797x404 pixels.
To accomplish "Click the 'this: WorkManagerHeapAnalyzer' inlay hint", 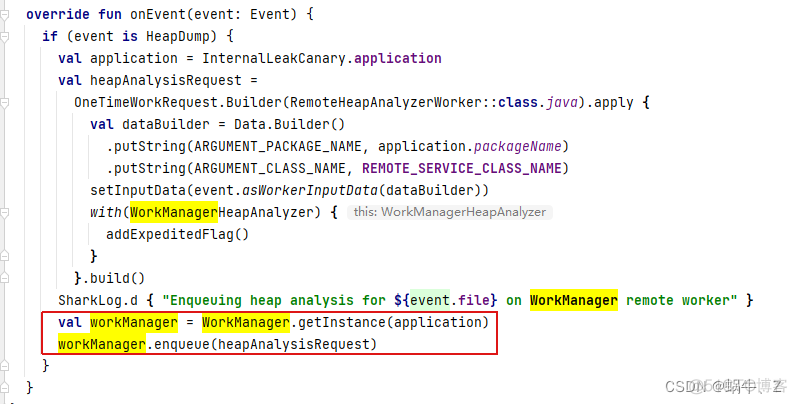I will 450,212.
